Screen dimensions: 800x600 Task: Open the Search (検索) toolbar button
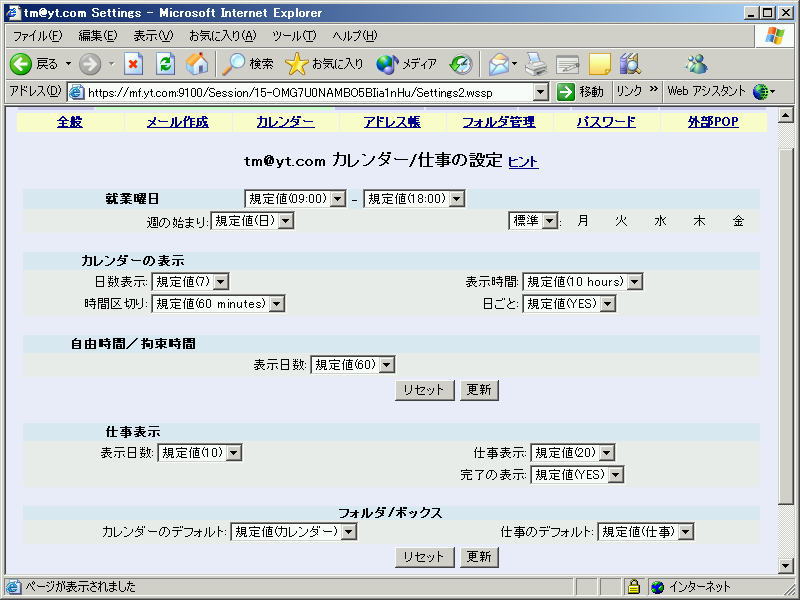[x=248, y=64]
